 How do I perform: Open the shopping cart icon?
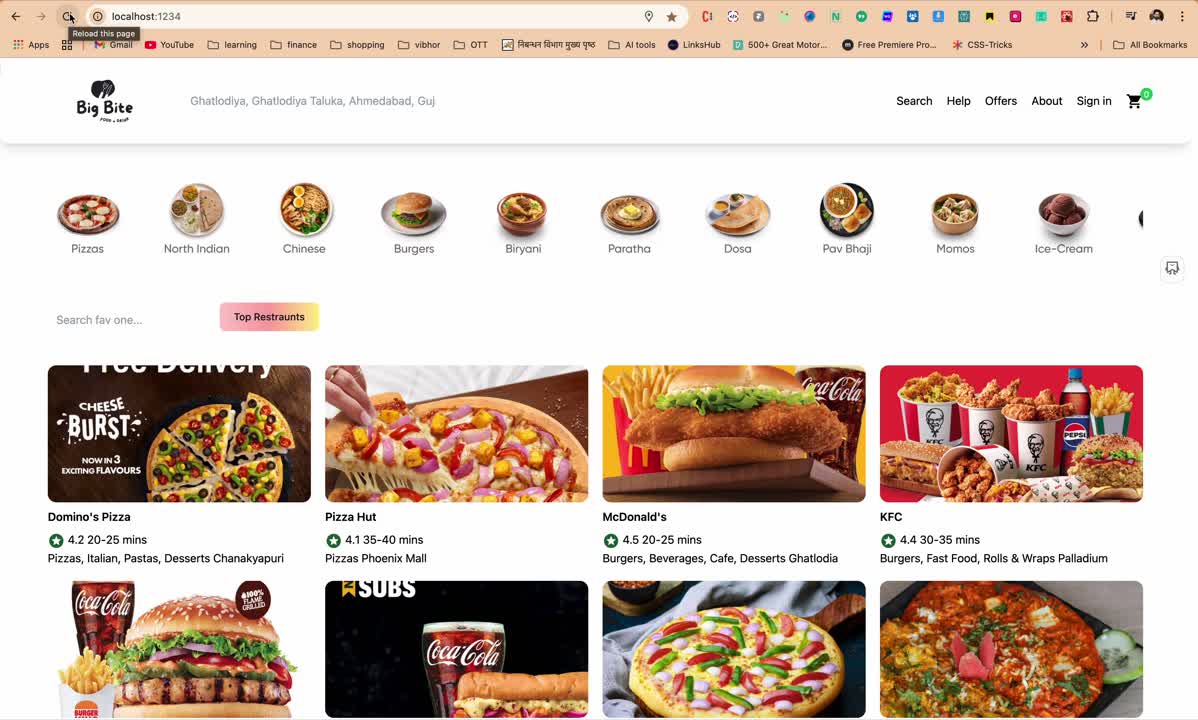pos(1134,101)
